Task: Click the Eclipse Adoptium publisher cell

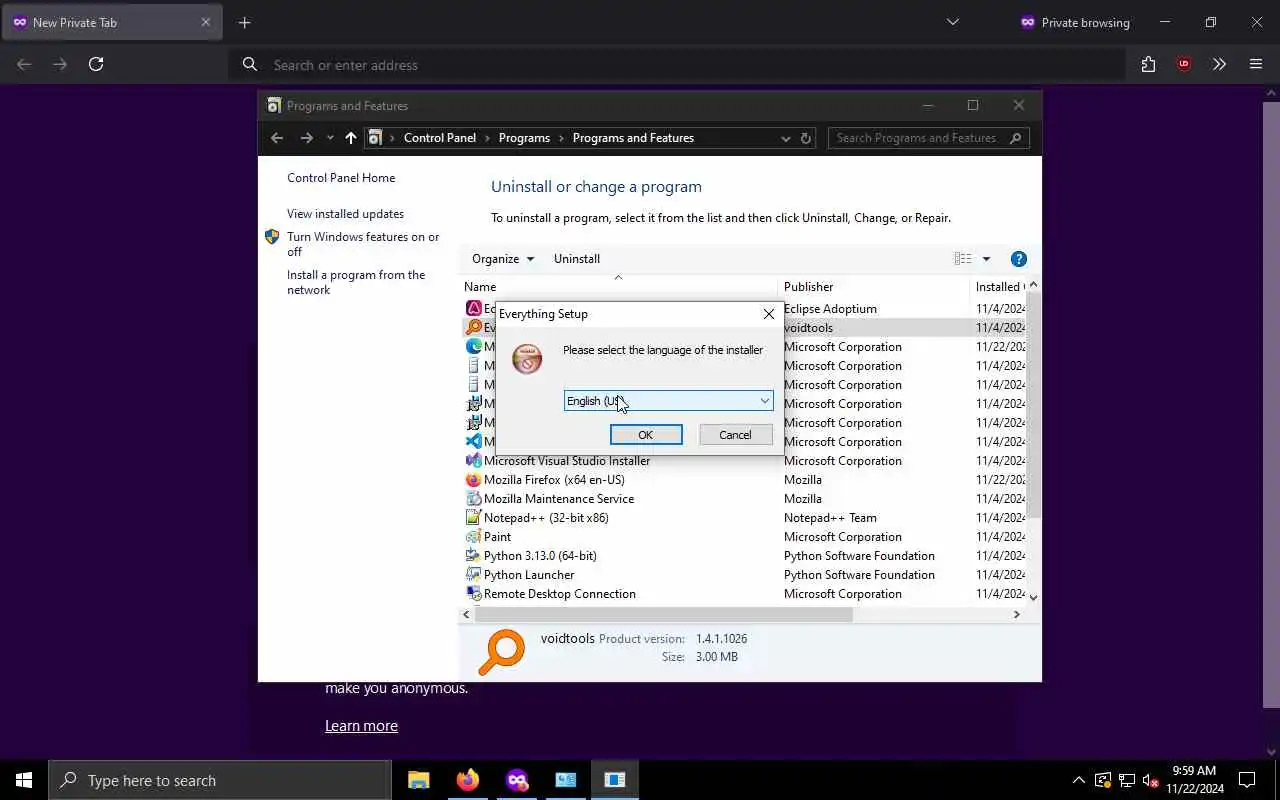Action: pos(830,309)
